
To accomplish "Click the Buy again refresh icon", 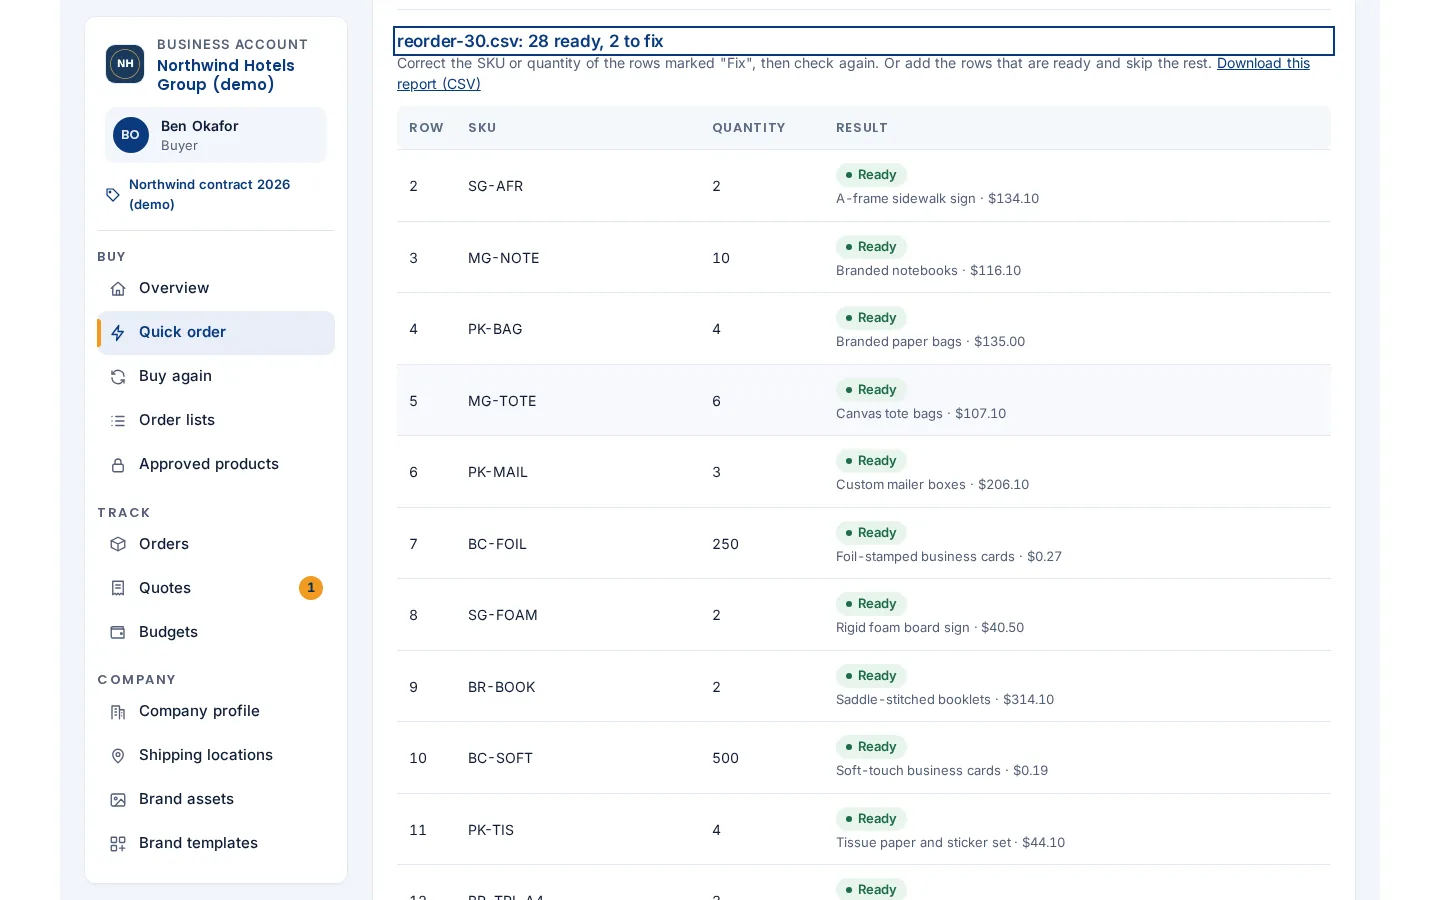I will (118, 377).
